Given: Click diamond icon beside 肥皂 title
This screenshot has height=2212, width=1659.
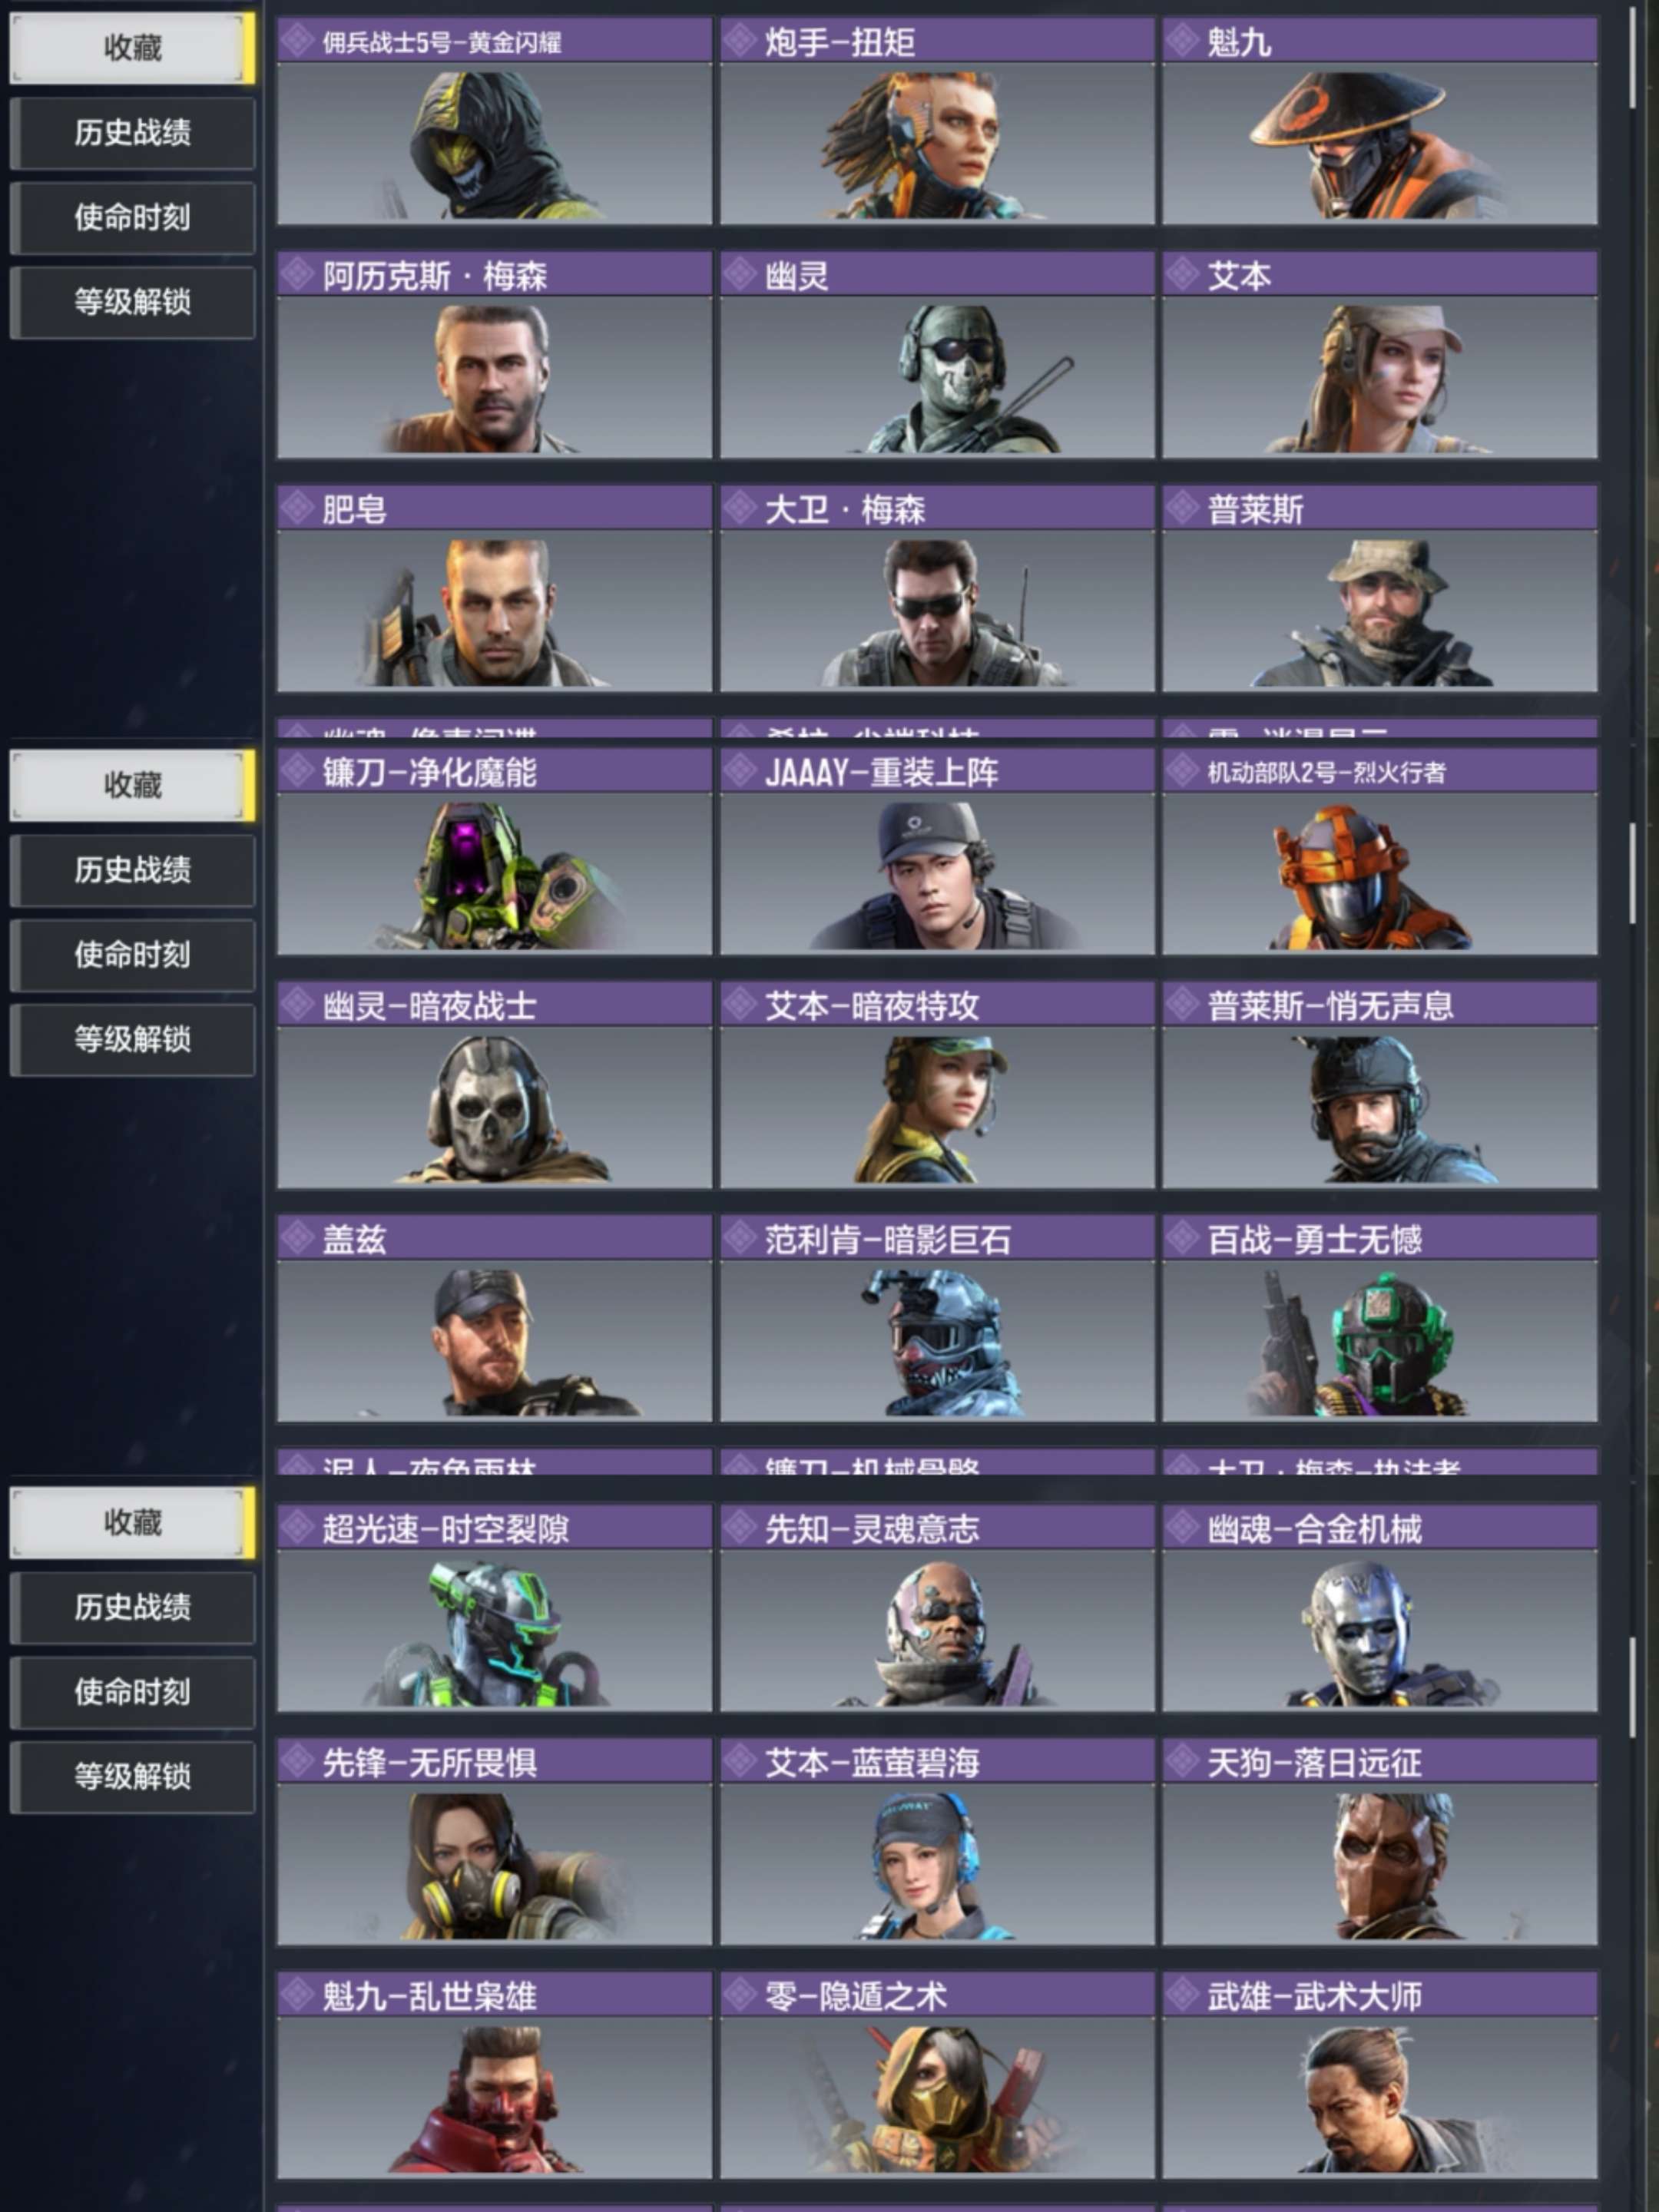Looking at the screenshot, I should 297,509.
